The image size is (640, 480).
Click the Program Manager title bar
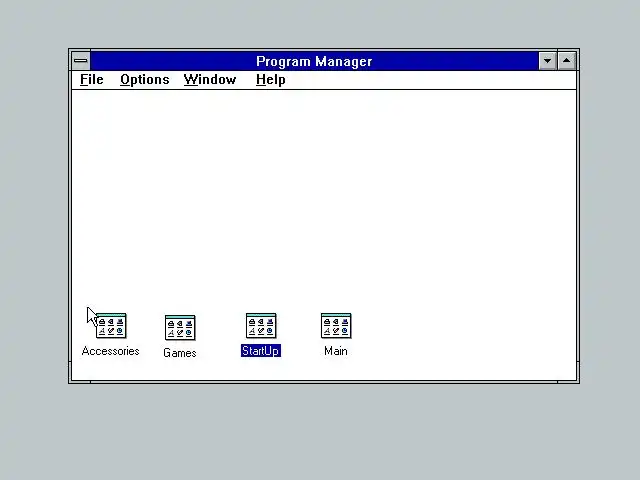click(314, 61)
